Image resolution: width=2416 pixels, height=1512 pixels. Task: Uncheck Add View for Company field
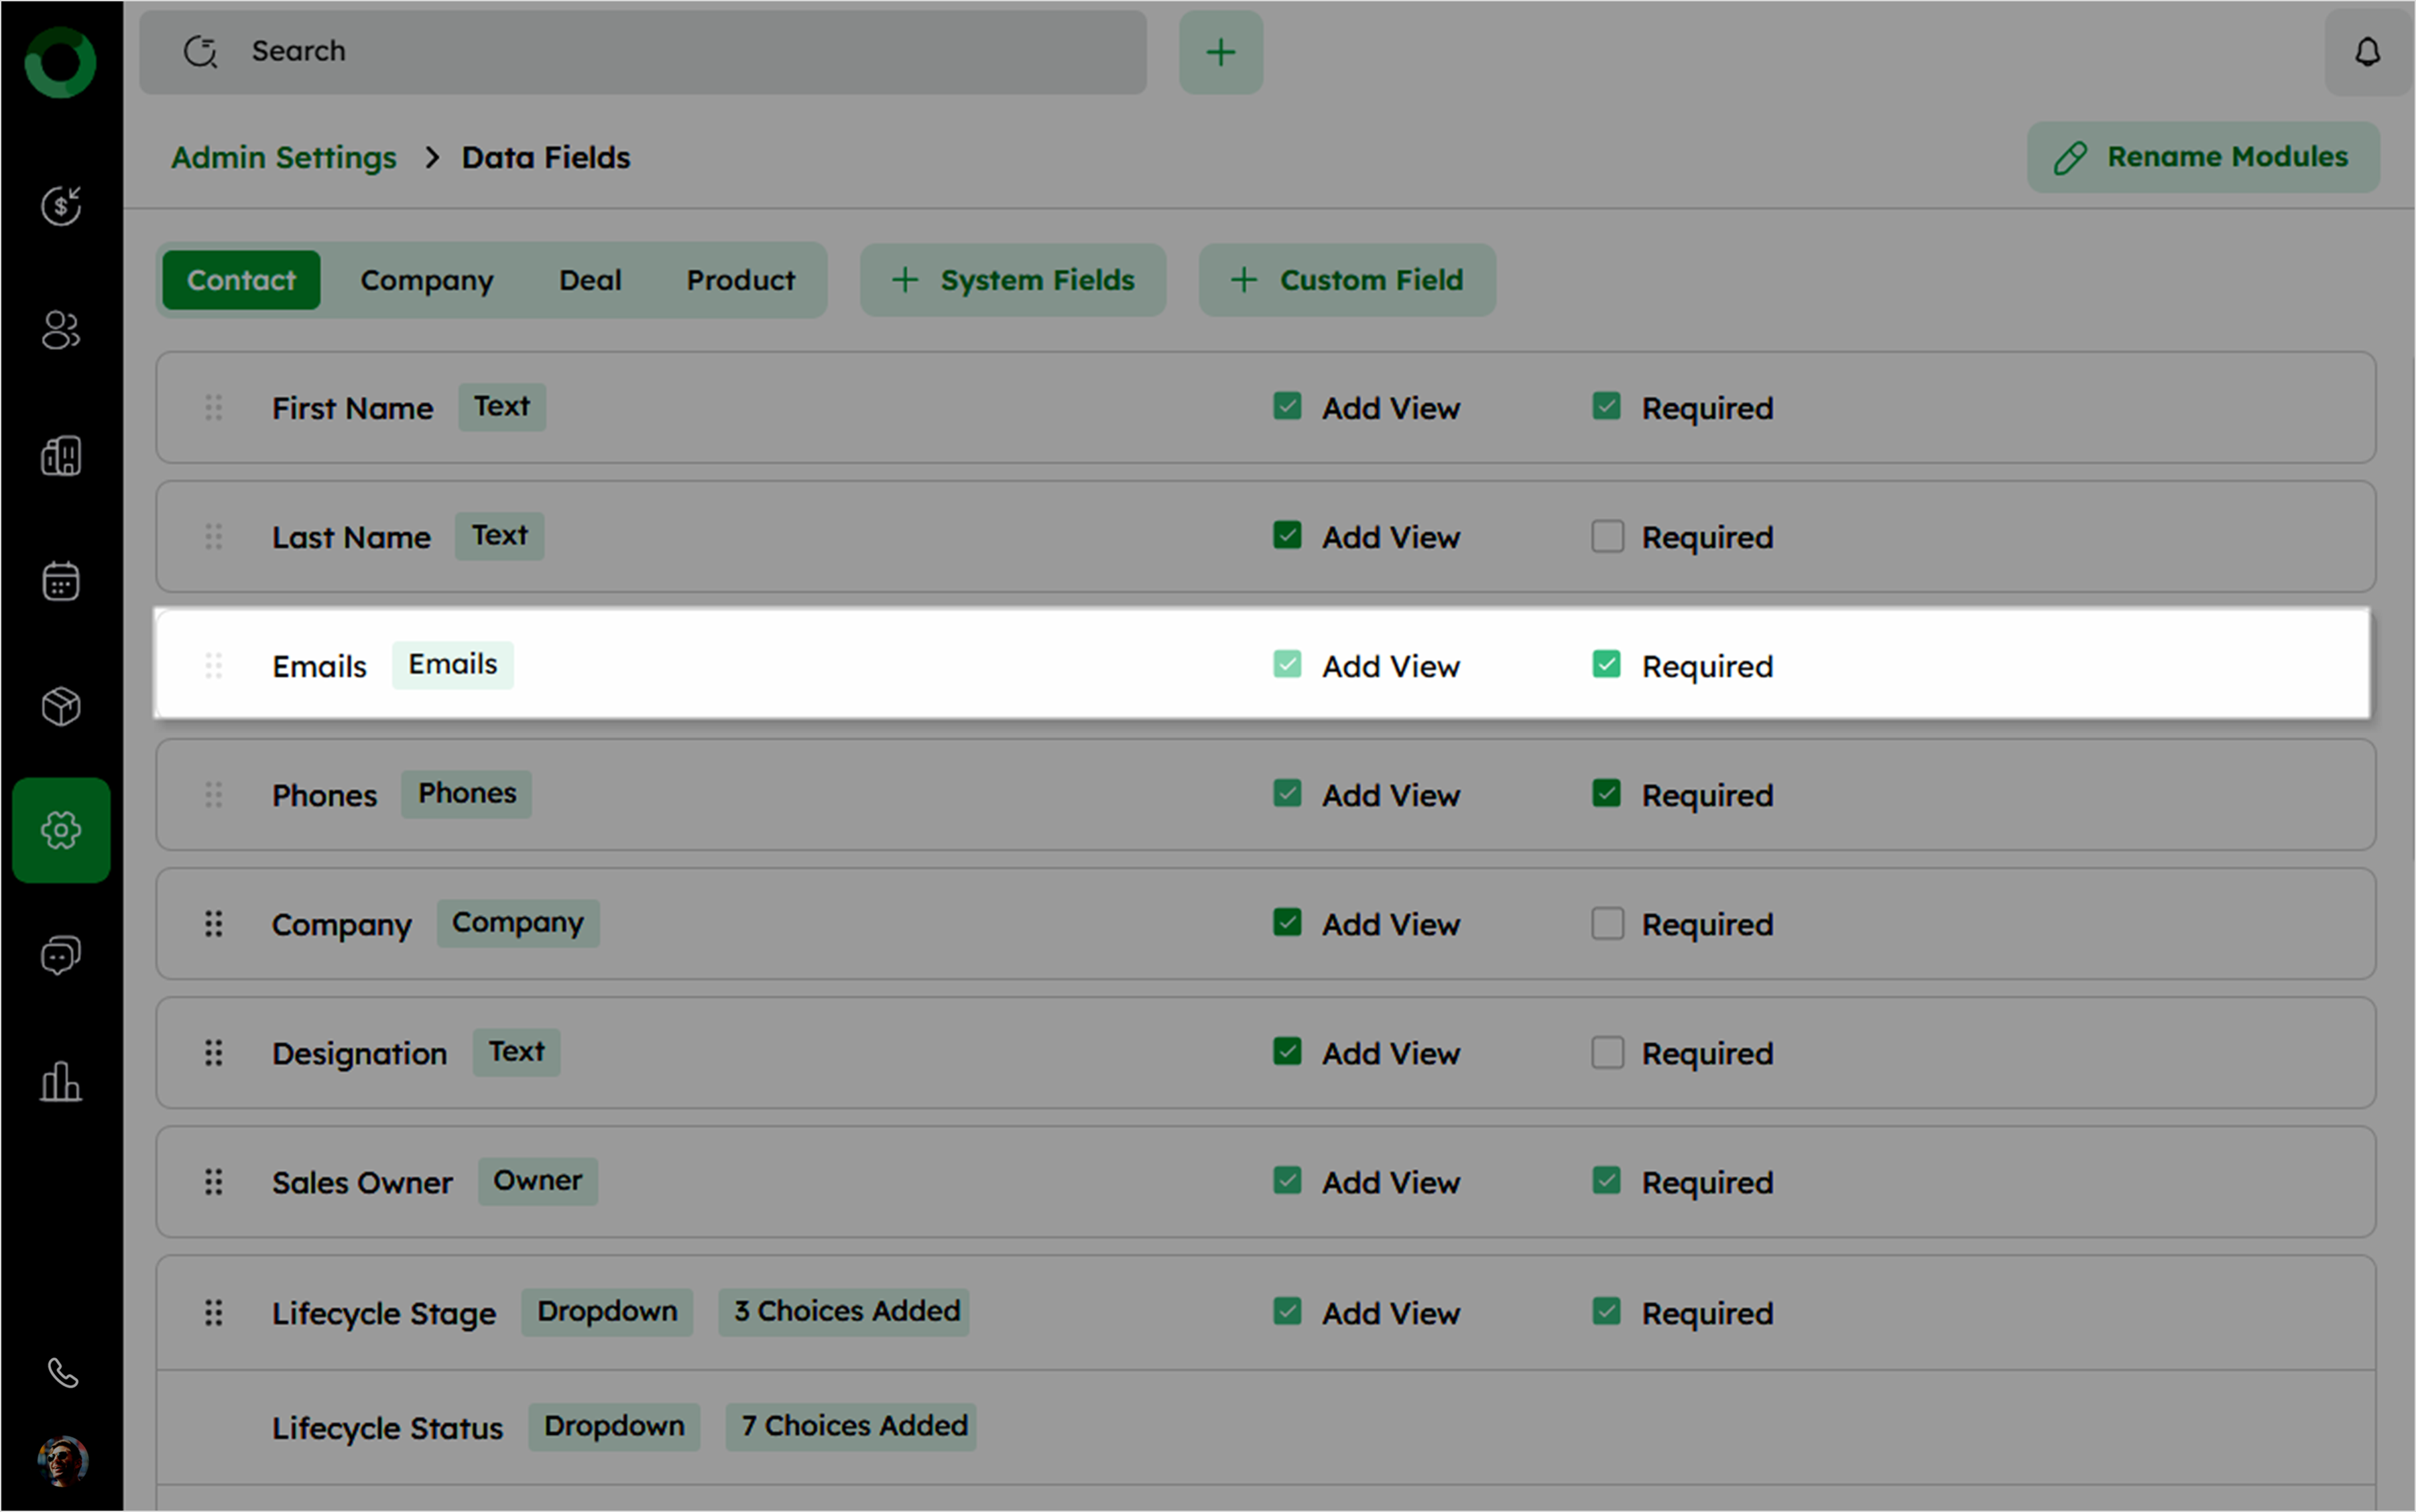tap(1287, 922)
